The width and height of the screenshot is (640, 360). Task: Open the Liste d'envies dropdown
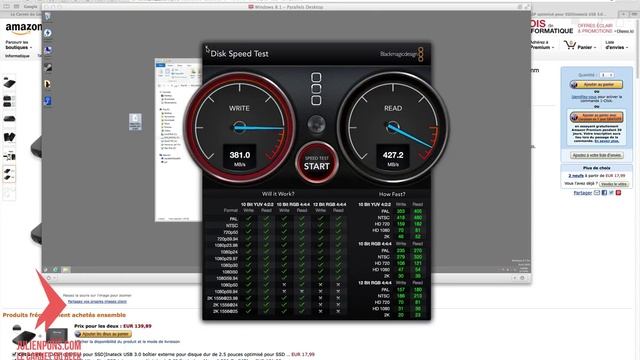[616, 45]
